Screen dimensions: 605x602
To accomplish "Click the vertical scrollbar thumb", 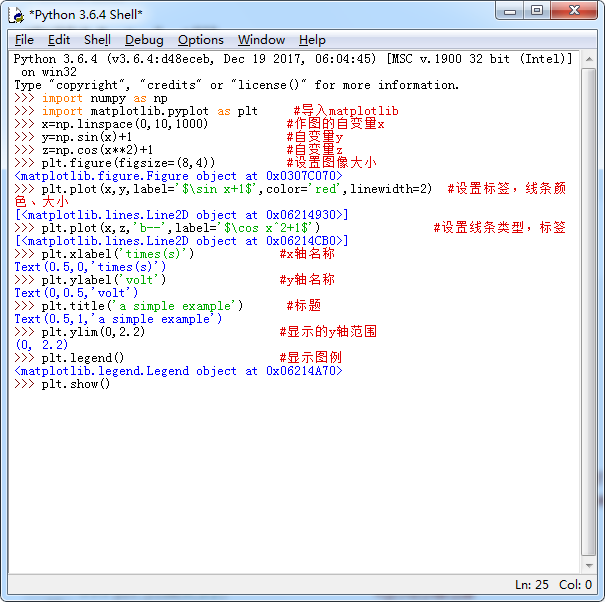I will pos(589,312).
